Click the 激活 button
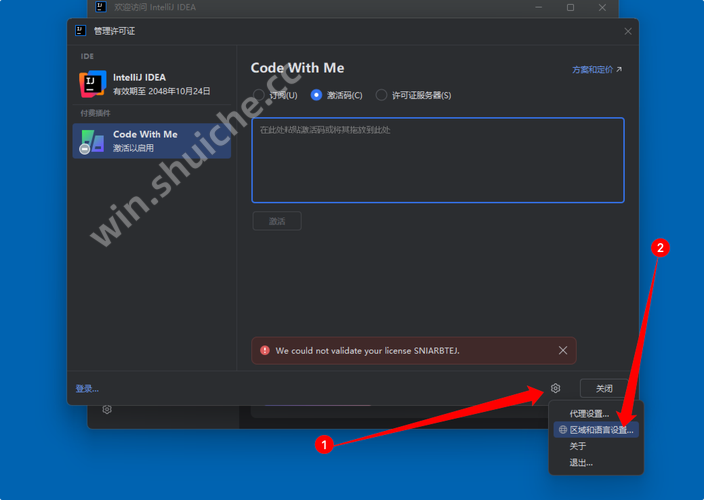704x500 pixels. 277,221
